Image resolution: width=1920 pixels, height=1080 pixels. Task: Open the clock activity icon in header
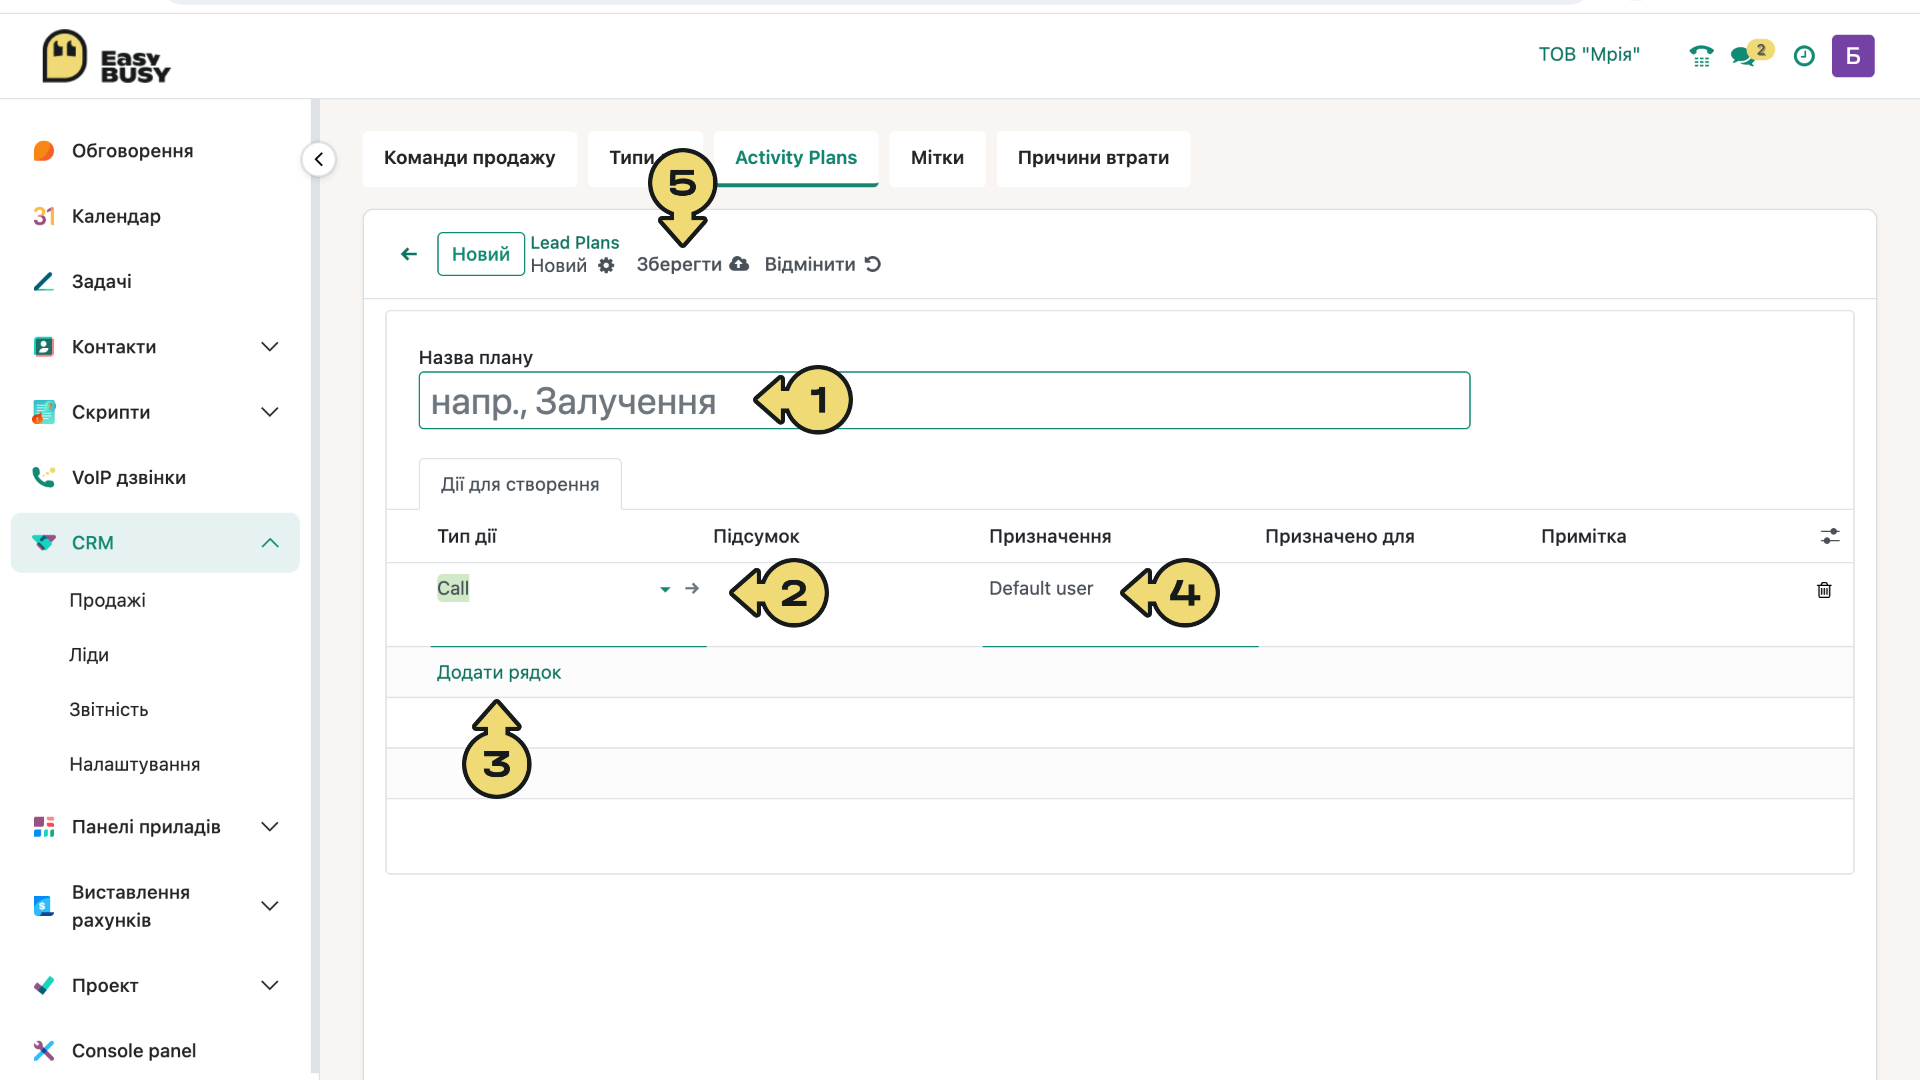[x=1804, y=56]
